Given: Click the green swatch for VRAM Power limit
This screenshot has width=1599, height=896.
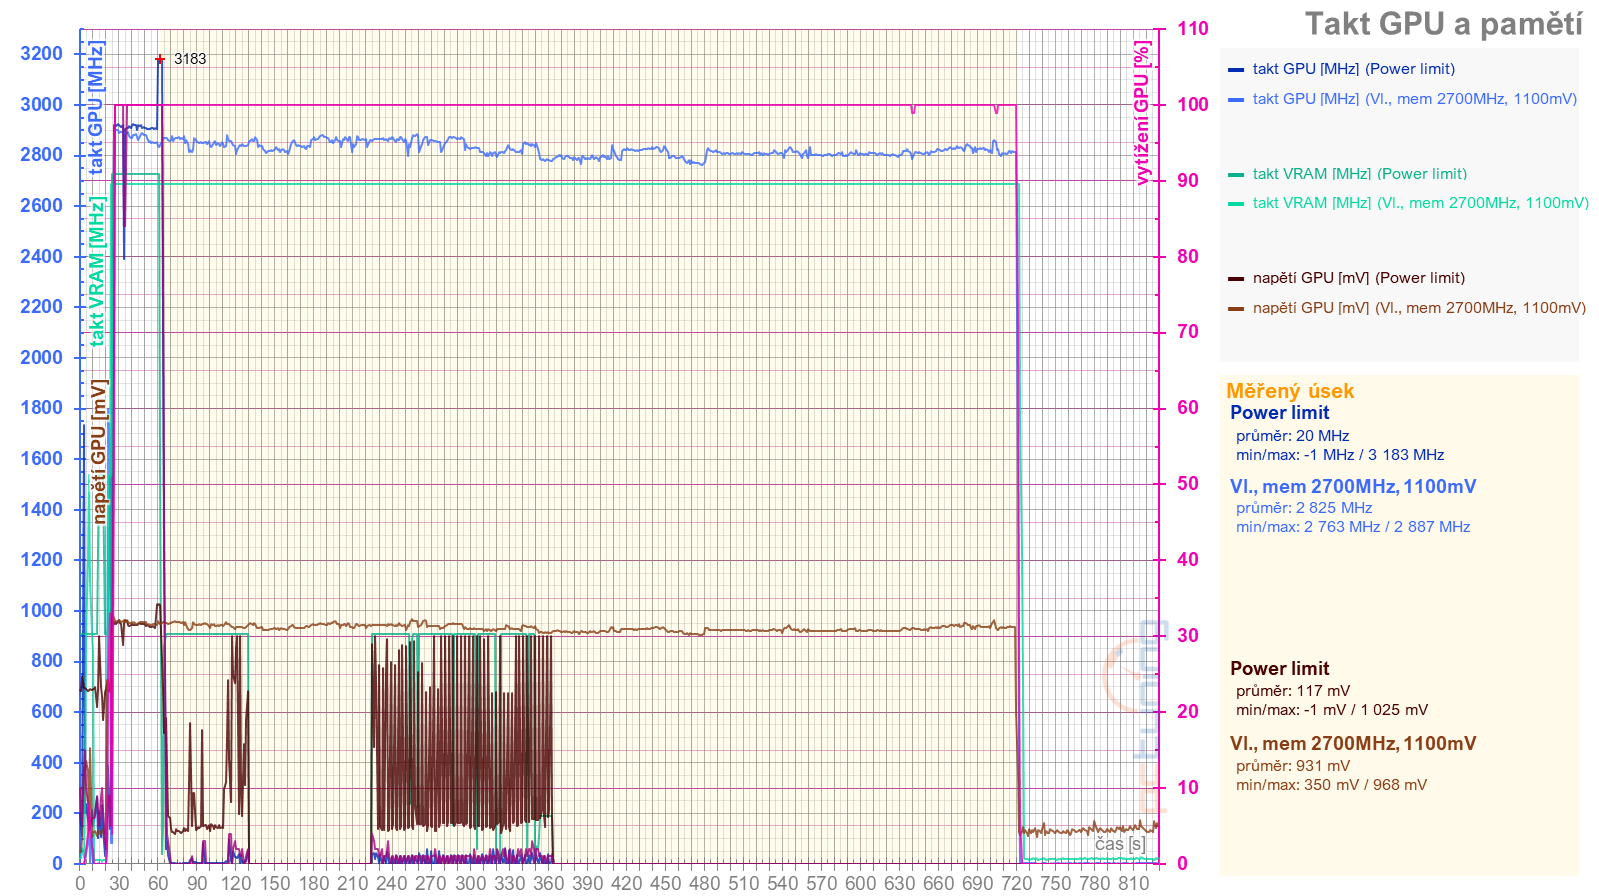Looking at the screenshot, I should [1236, 175].
